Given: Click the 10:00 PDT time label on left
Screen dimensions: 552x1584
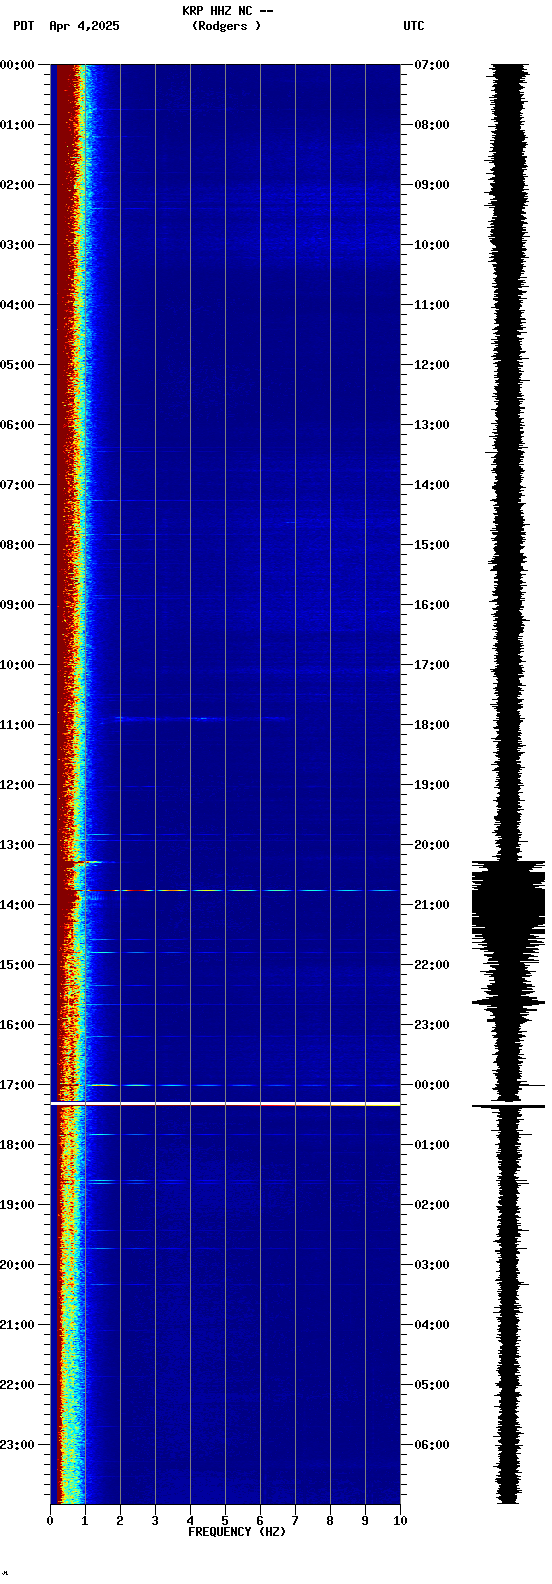Looking at the screenshot, I should [18, 665].
